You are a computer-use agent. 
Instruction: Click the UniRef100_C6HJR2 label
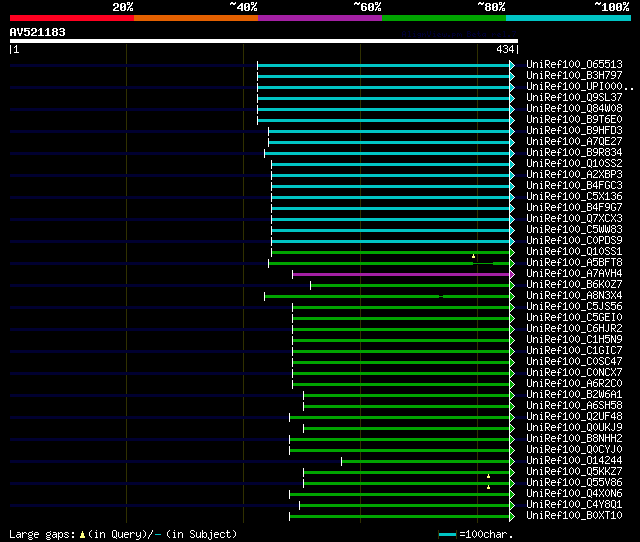[574, 329]
